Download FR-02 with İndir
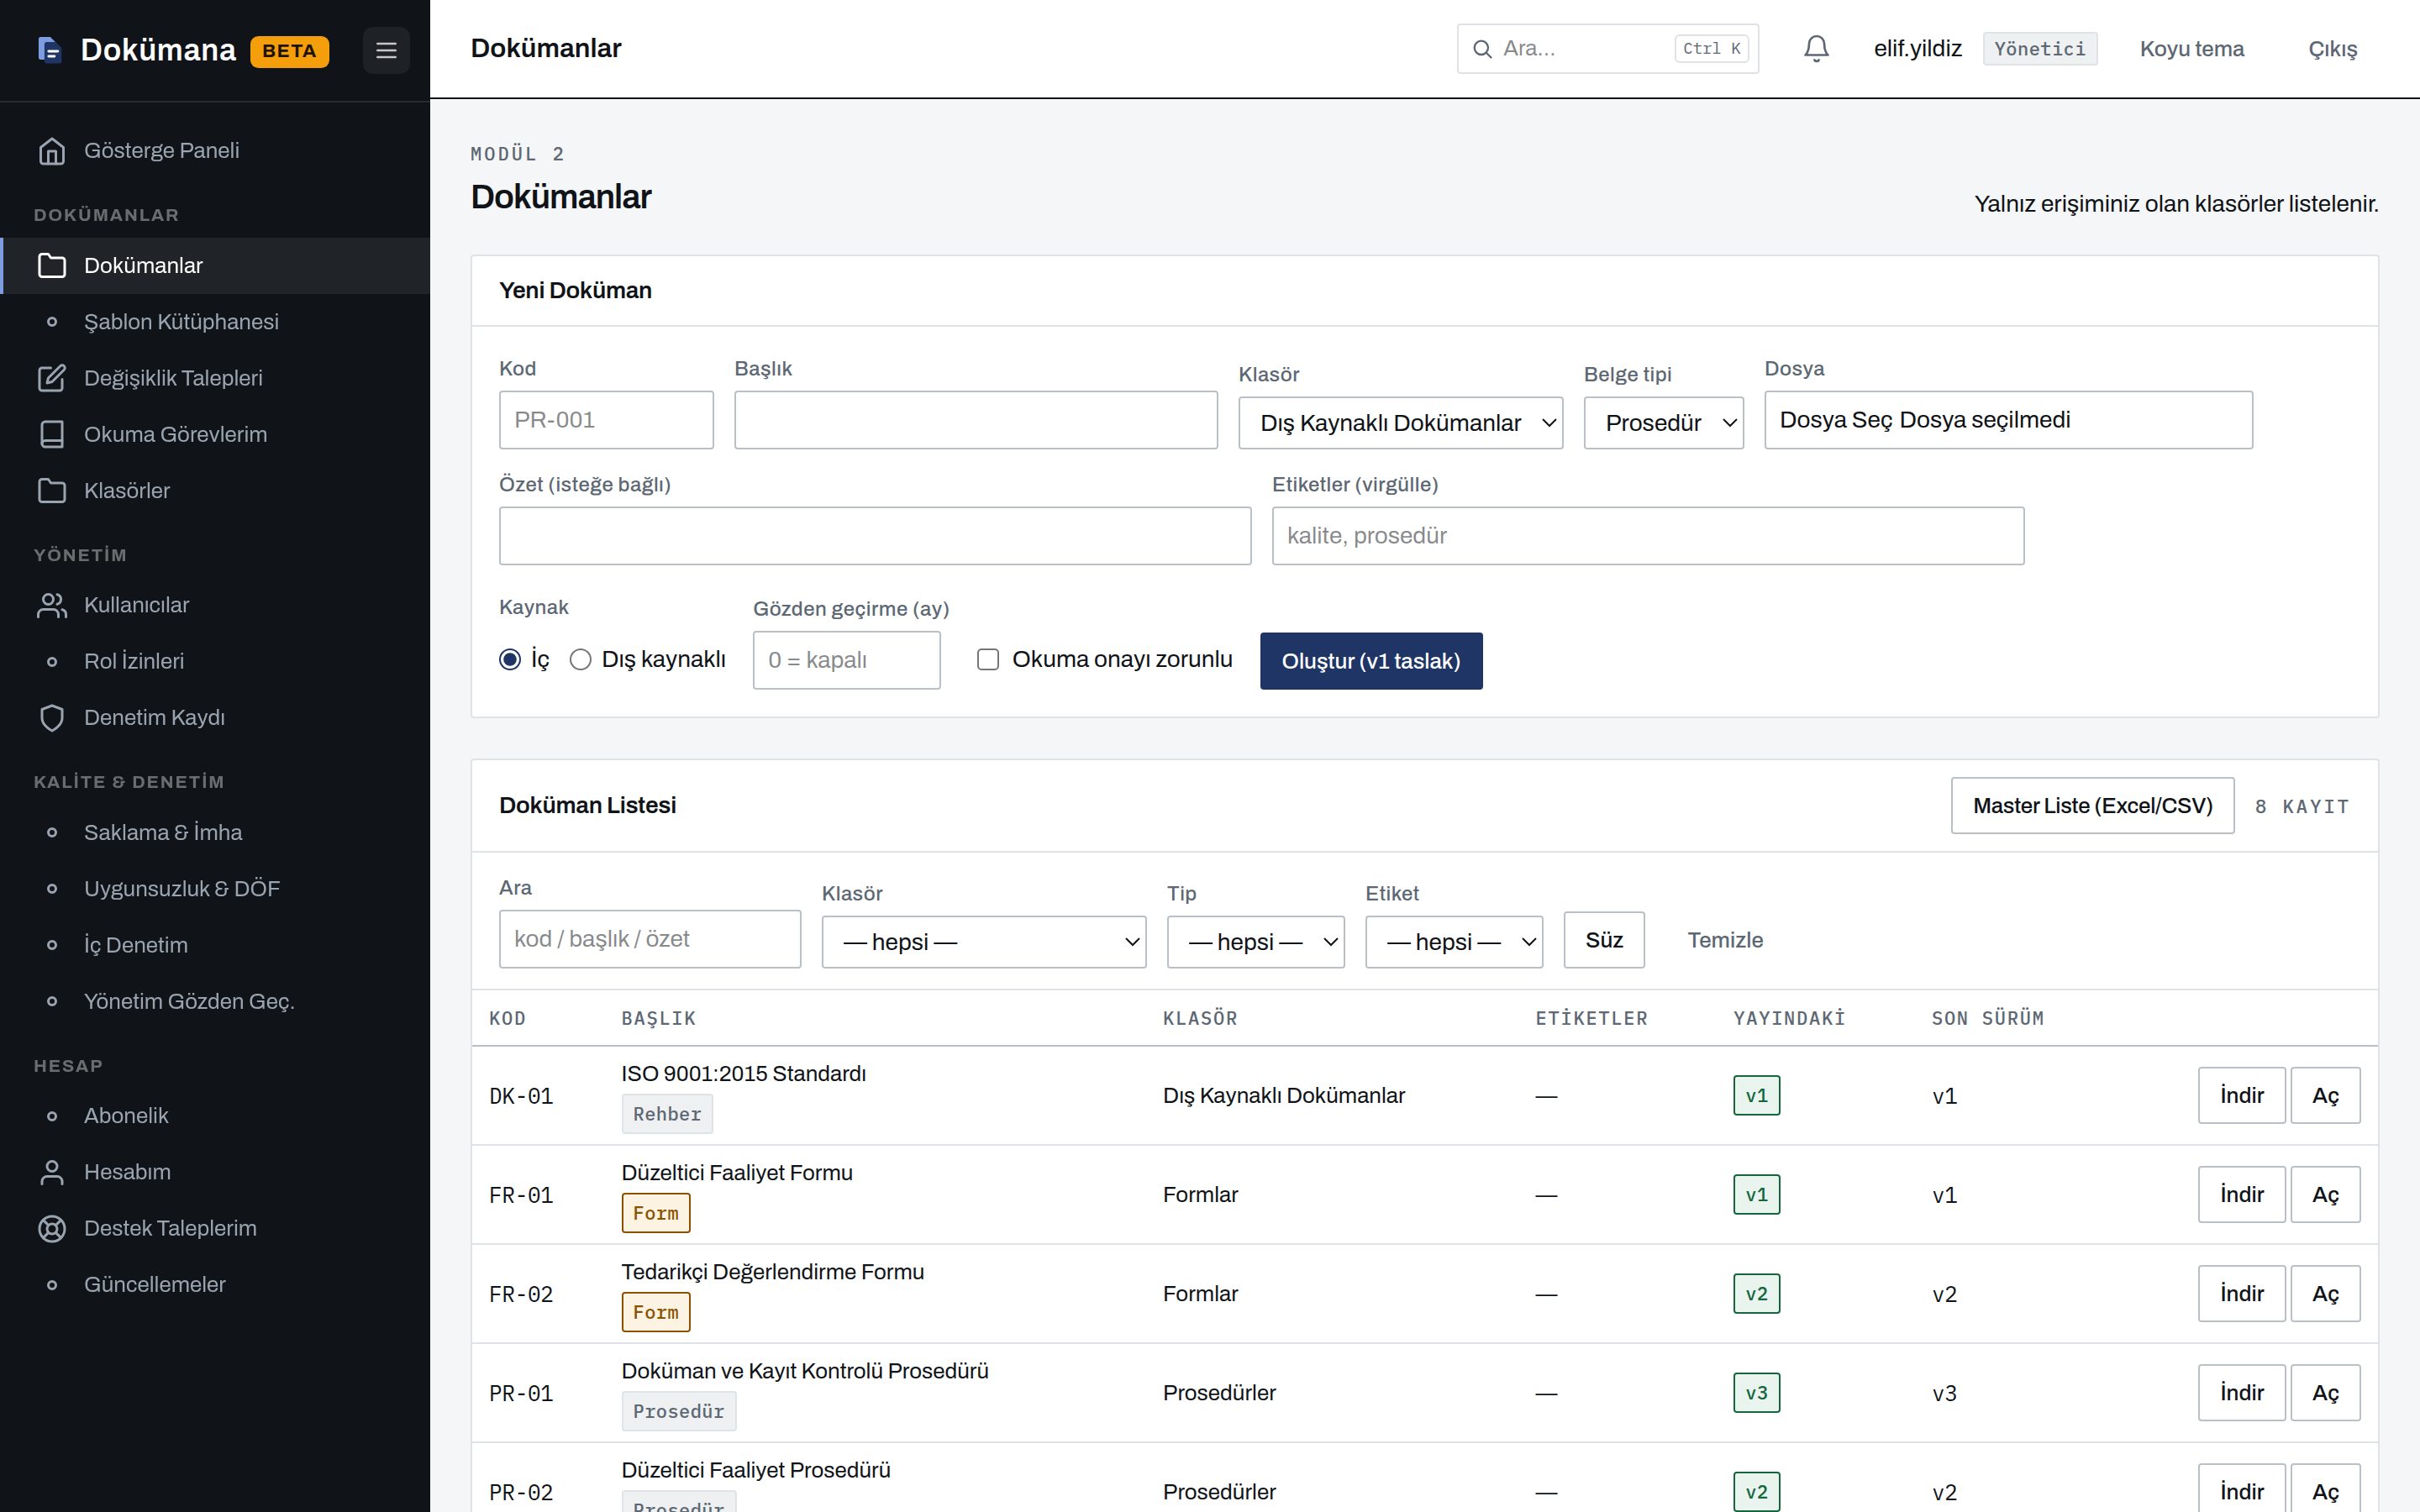Image resolution: width=2420 pixels, height=1512 pixels. 2241,1294
